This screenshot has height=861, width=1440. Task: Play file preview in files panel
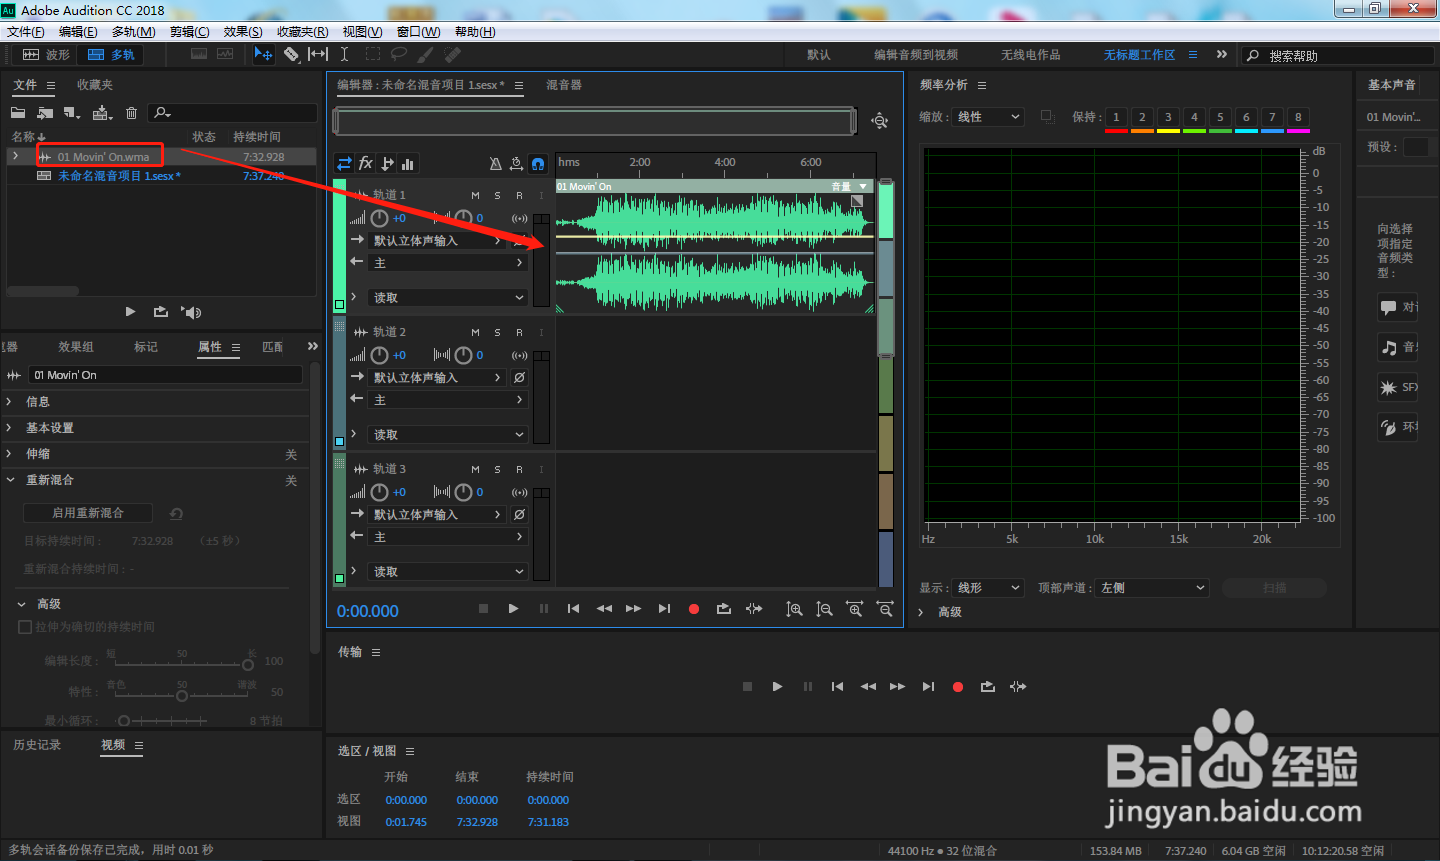[x=130, y=312]
